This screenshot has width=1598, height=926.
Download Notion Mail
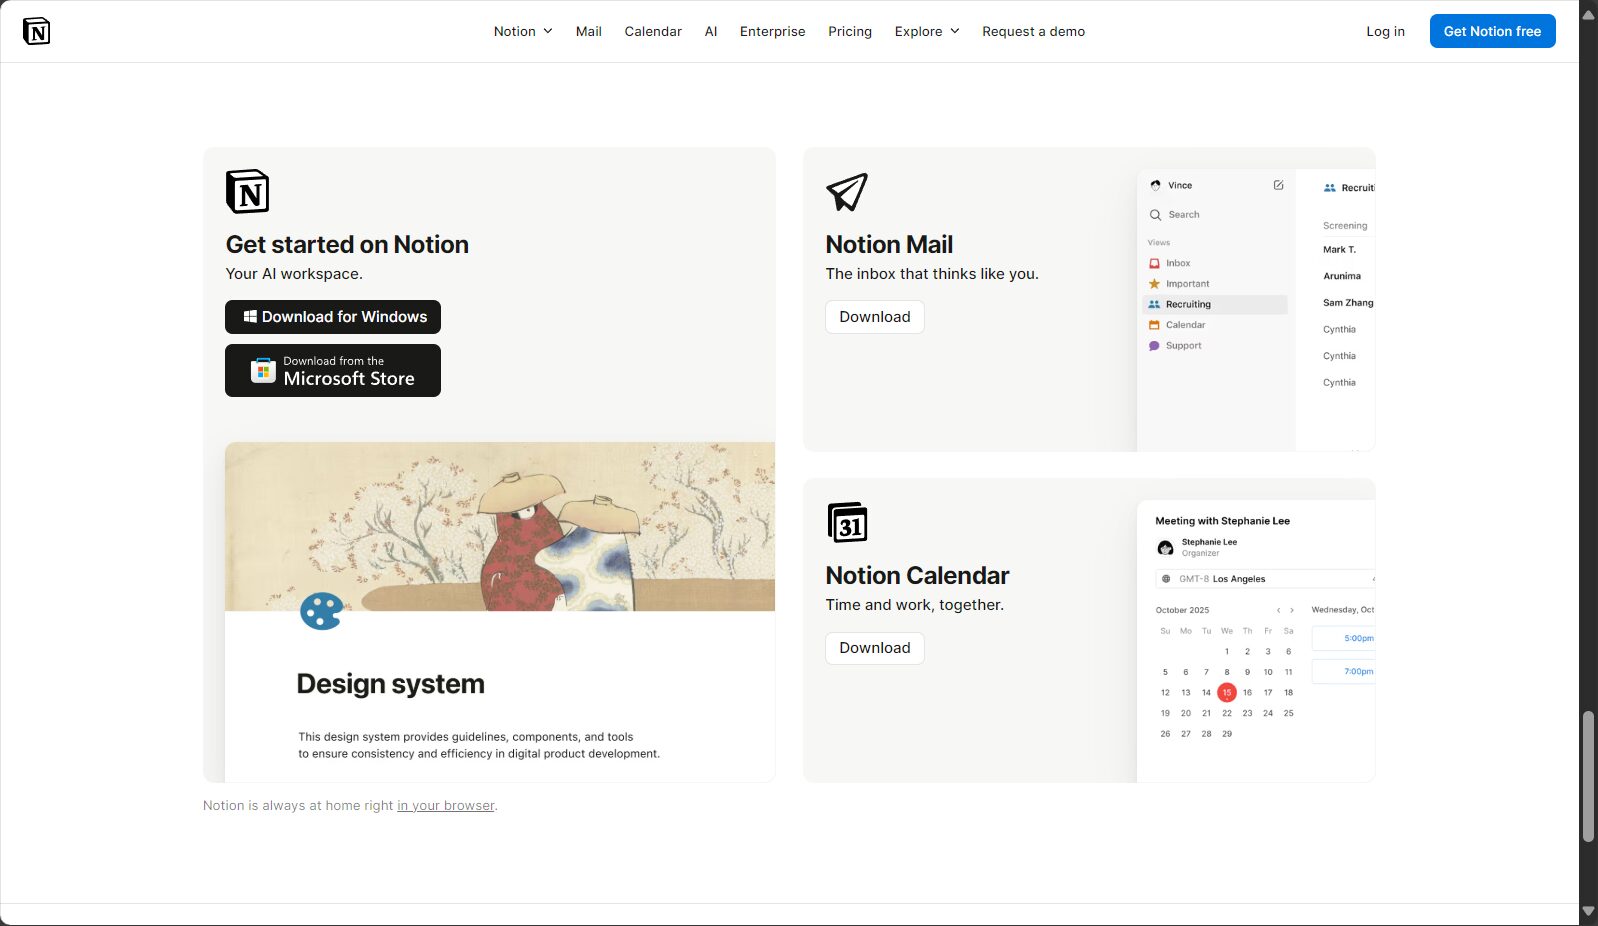(875, 317)
